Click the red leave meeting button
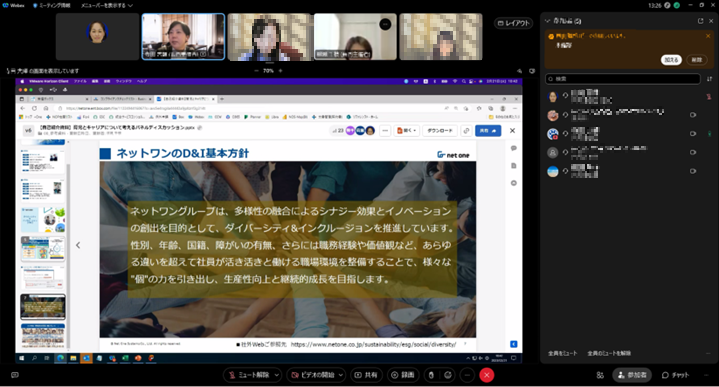This screenshot has width=719, height=387. 487,375
